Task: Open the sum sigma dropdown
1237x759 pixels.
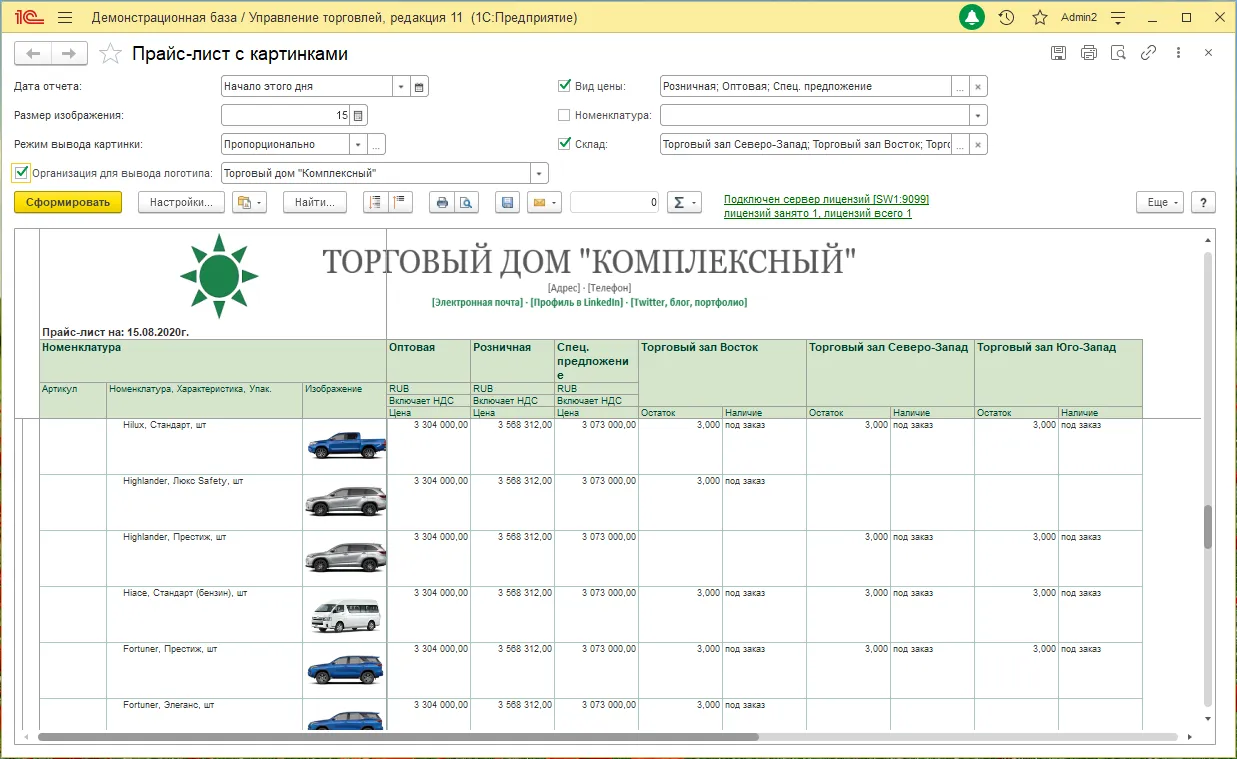Action: (684, 202)
